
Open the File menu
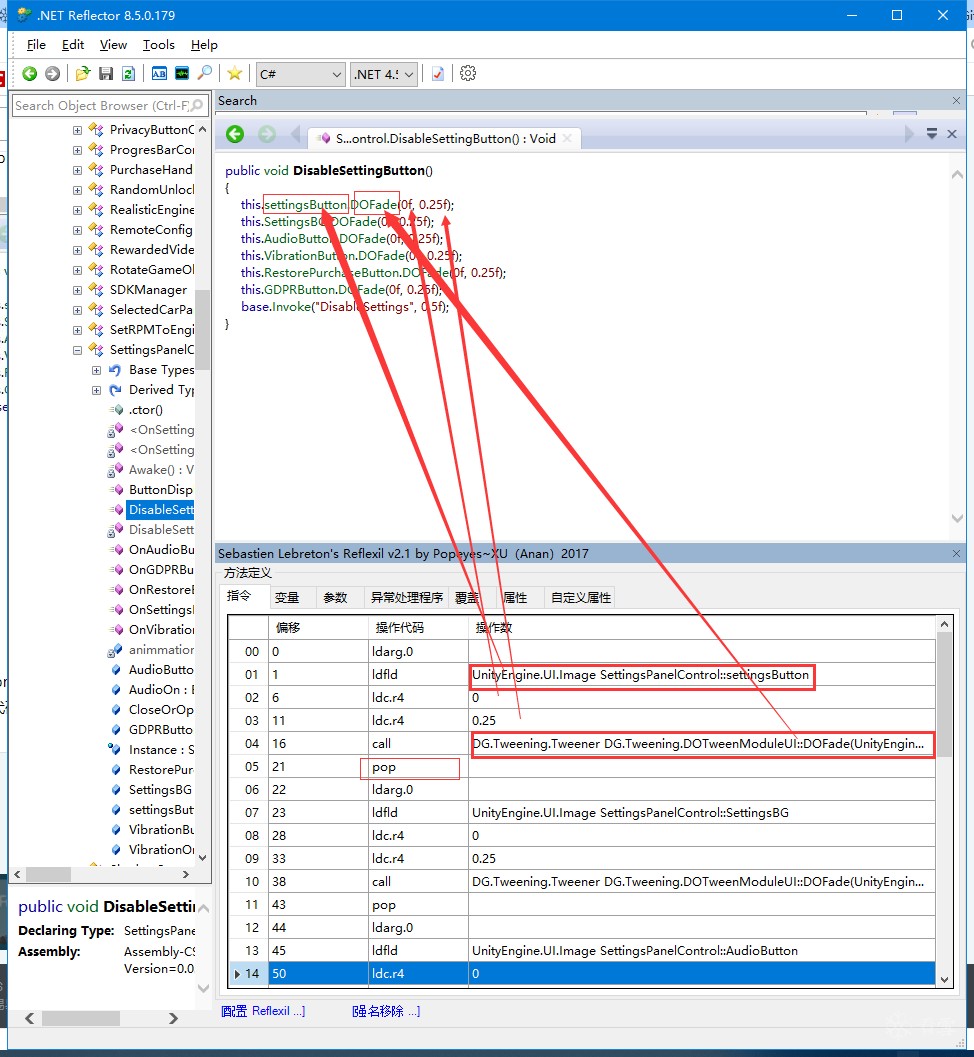[x=36, y=44]
